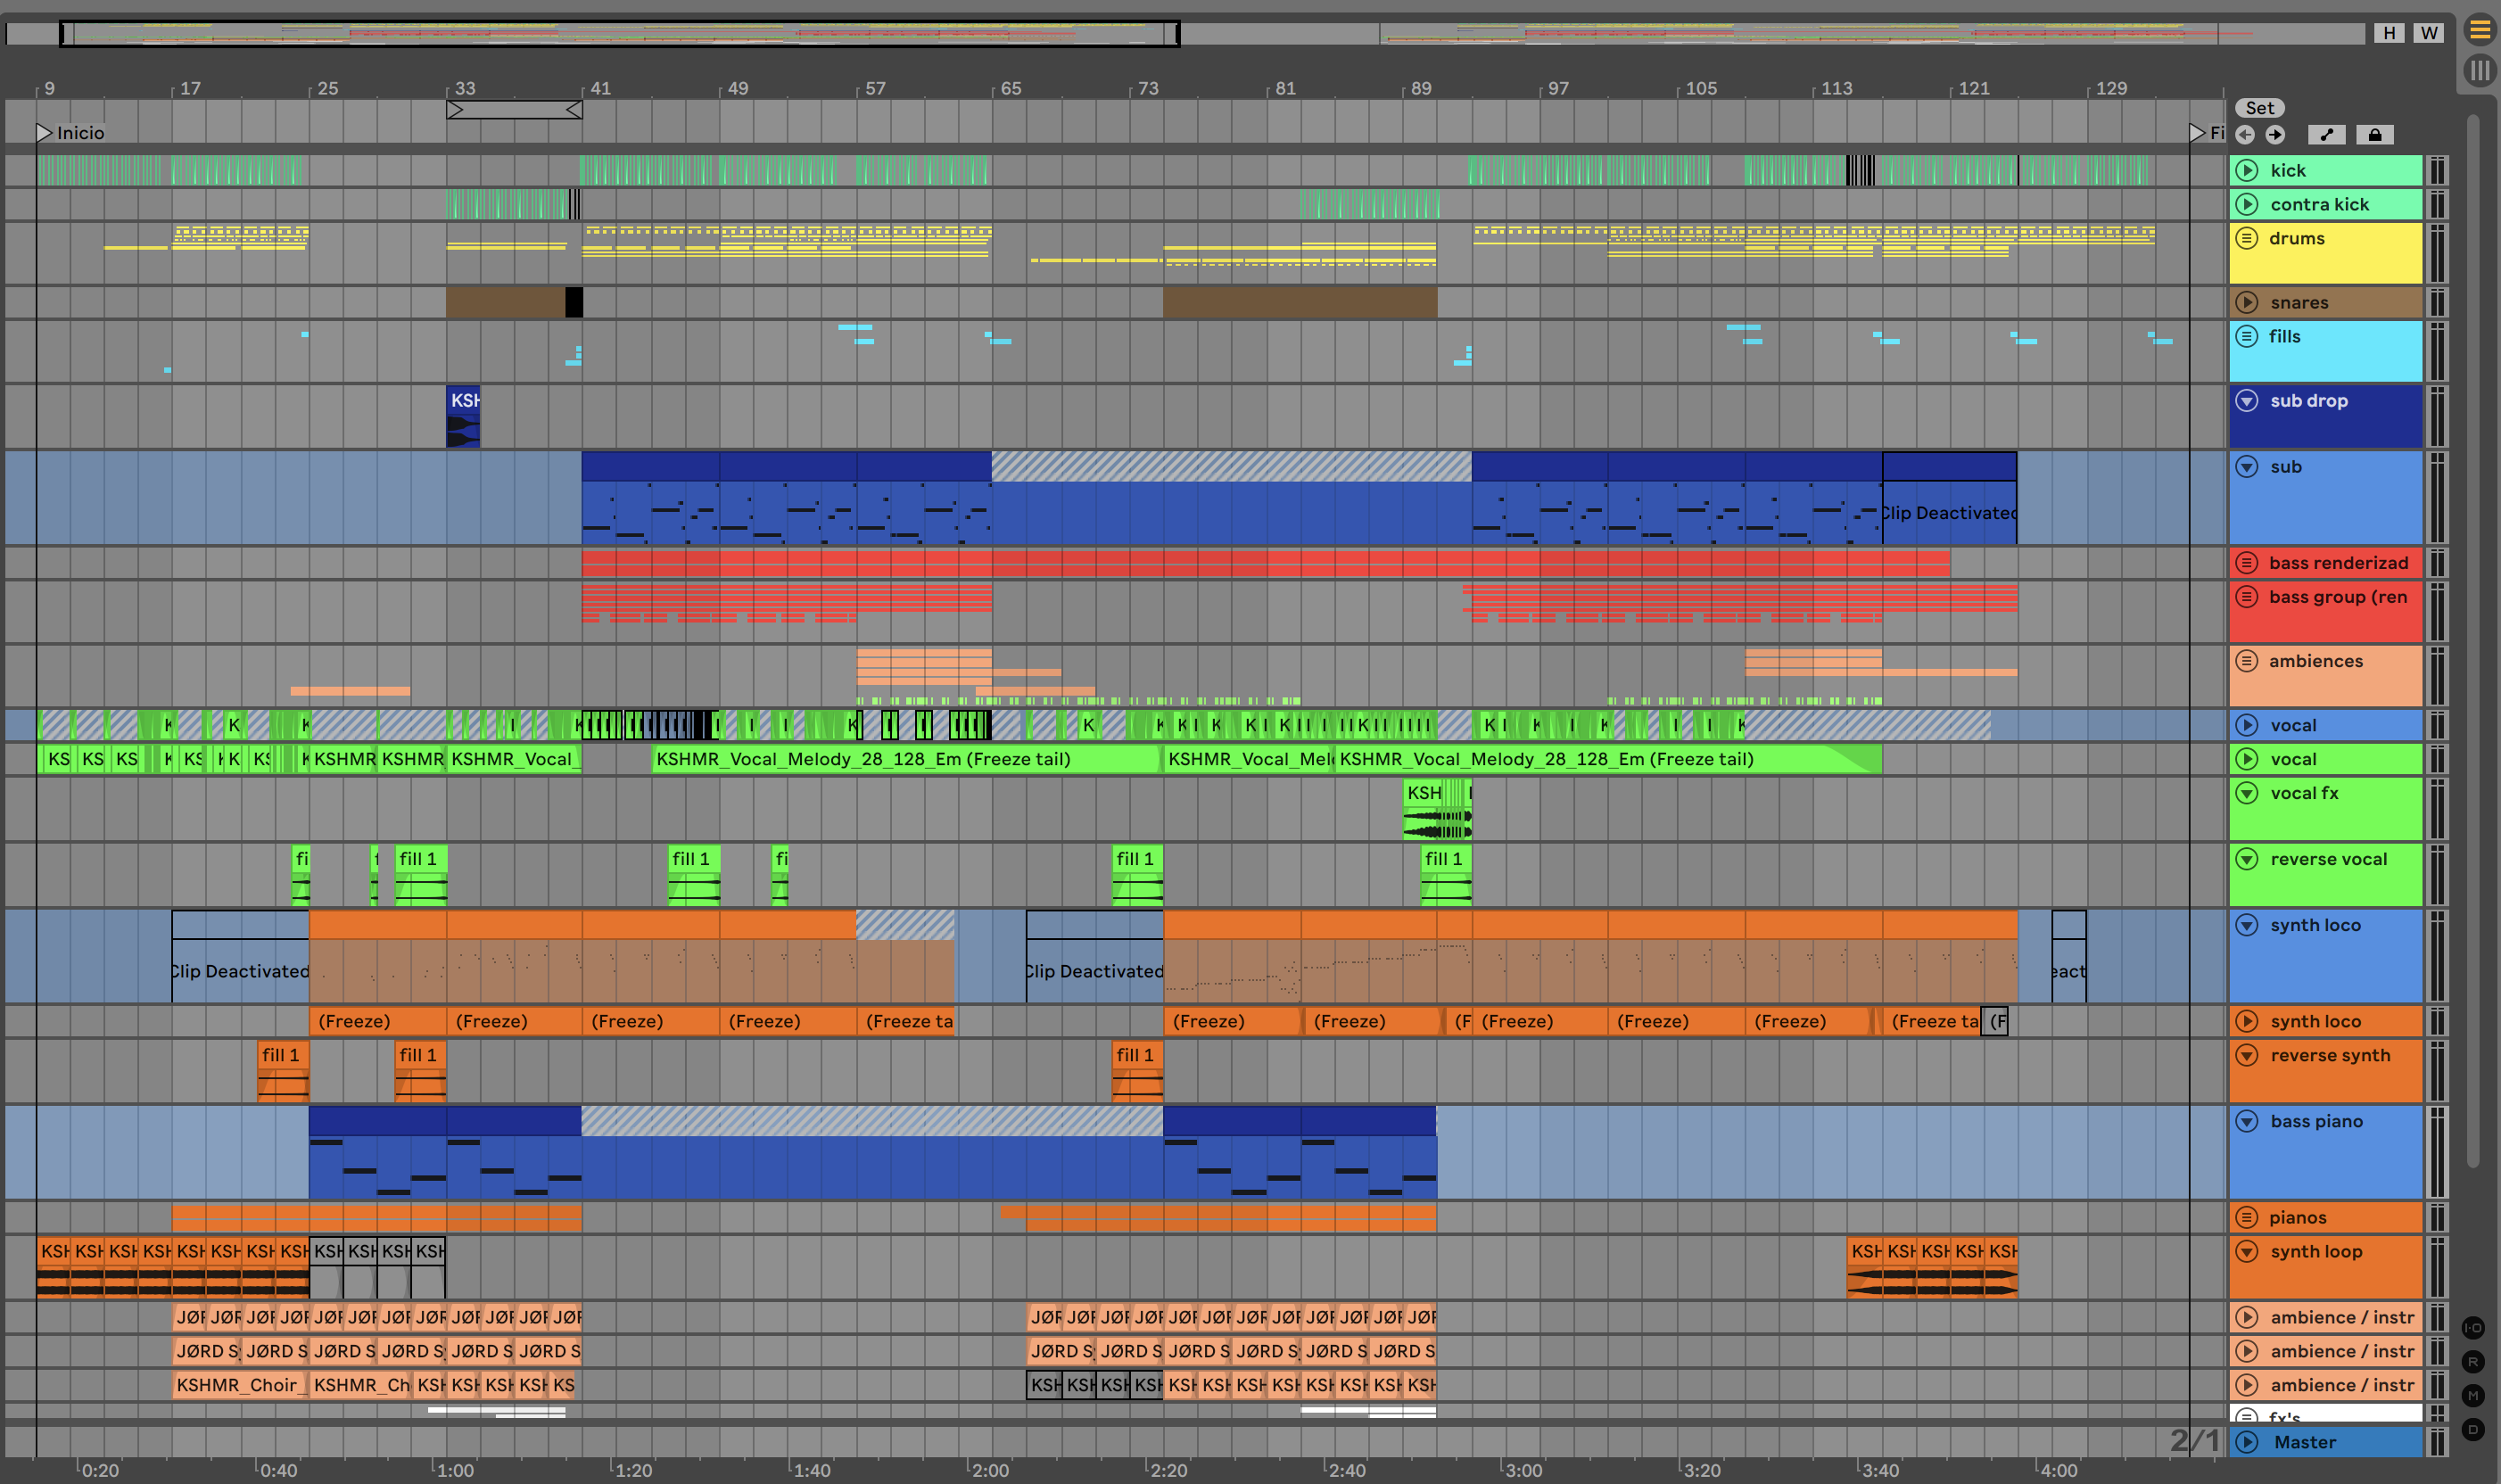Screen dimensions: 2501x1484
Task: Show the I-O section button
Action: point(2472,1328)
